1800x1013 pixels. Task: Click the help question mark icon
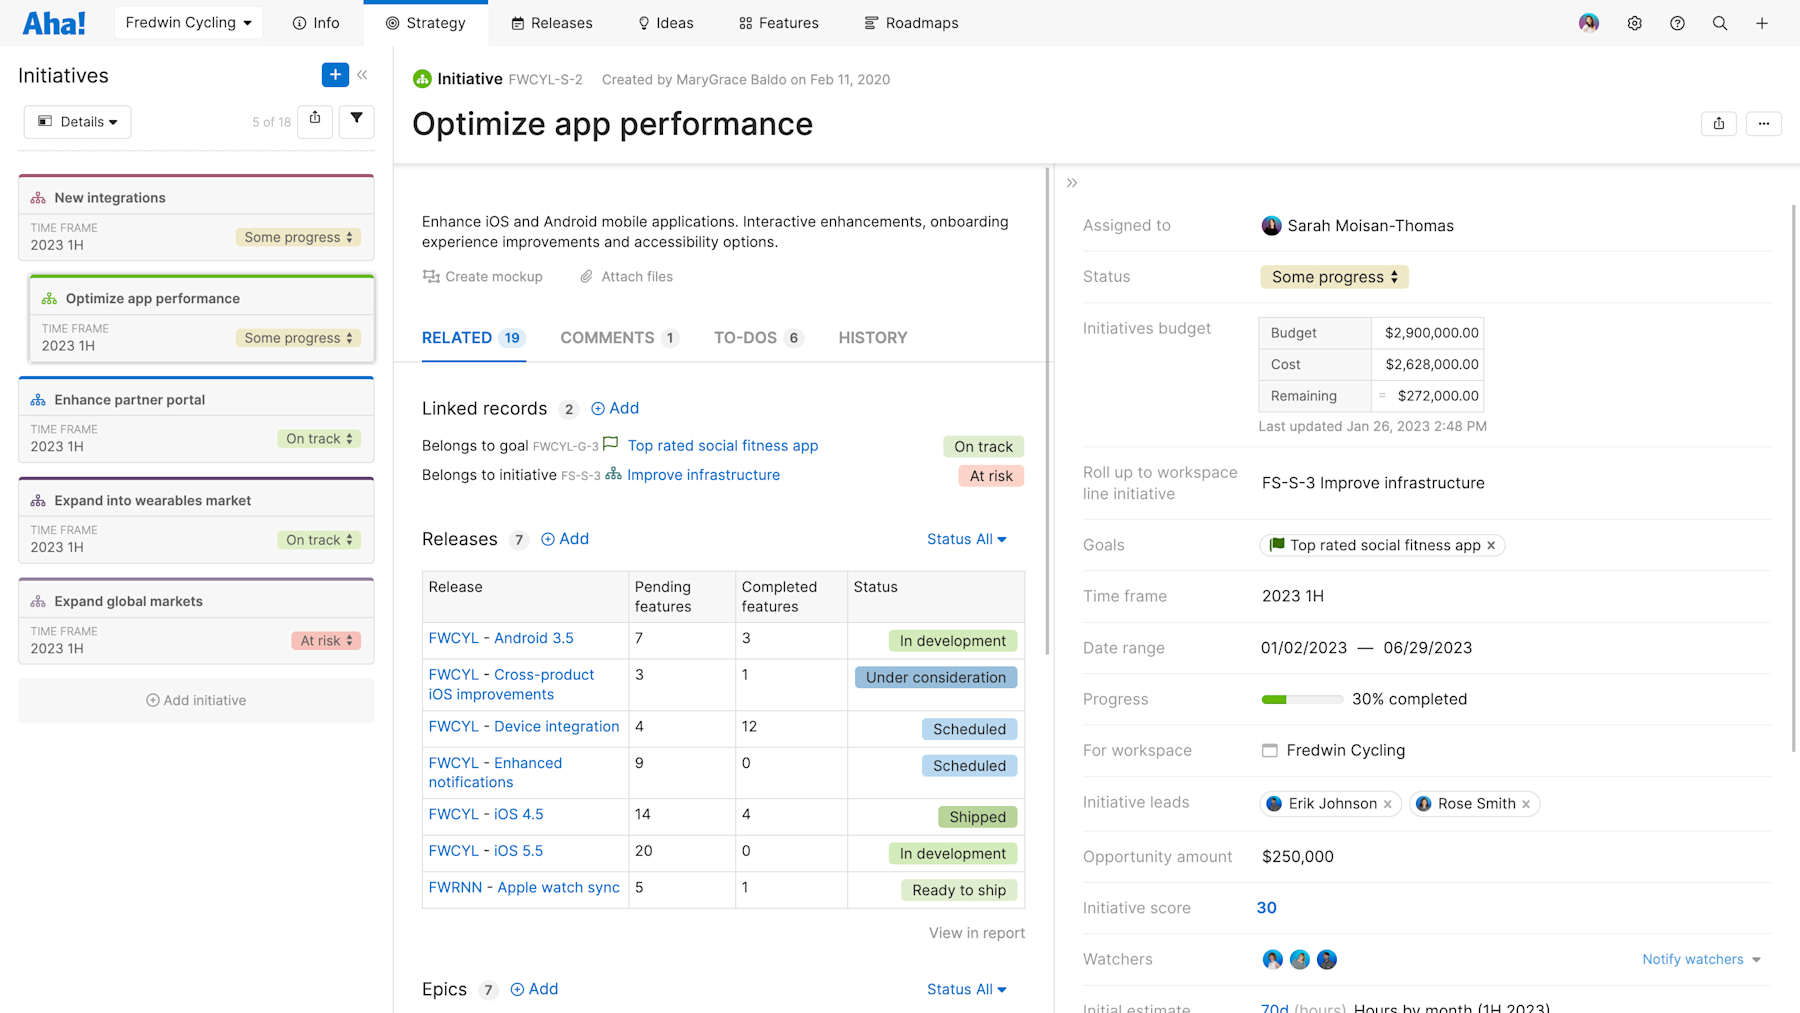point(1678,22)
